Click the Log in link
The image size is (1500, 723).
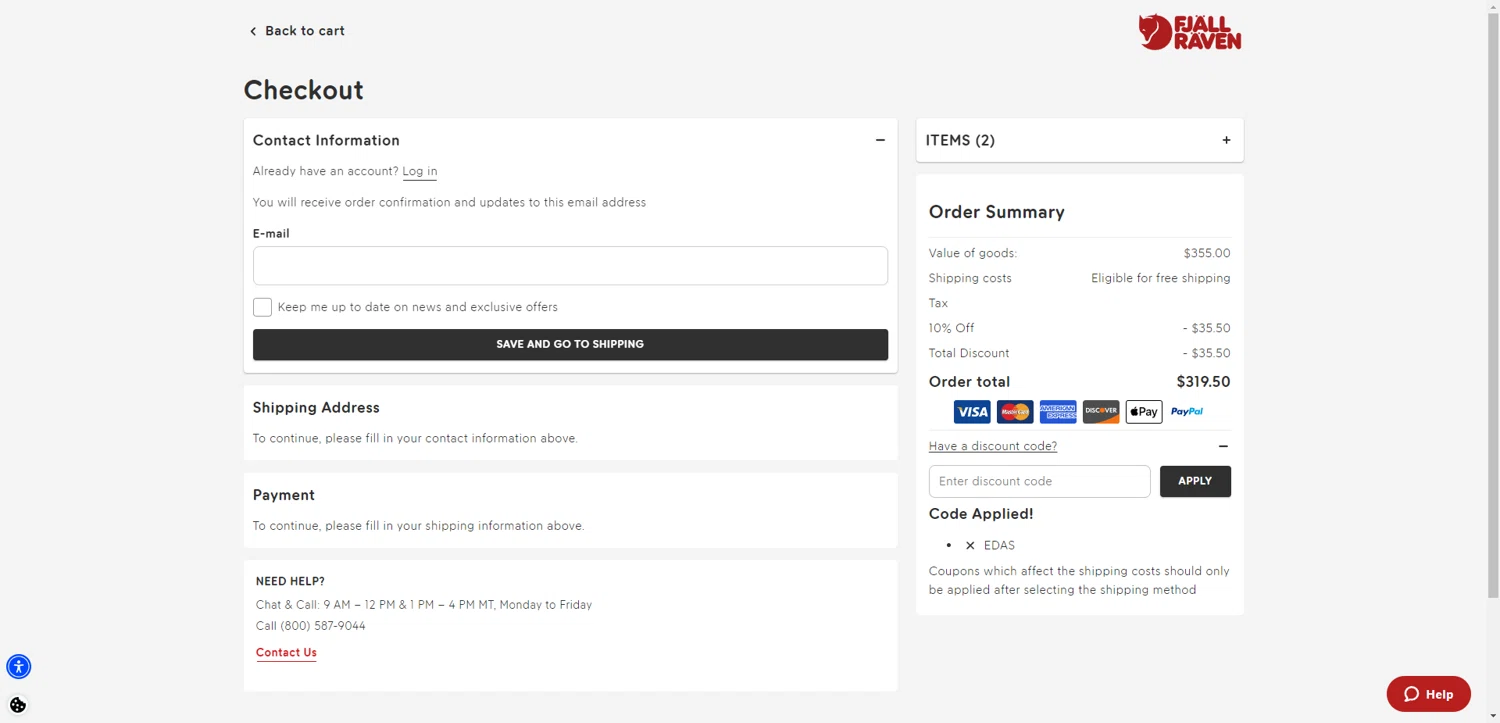click(x=420, y=171)
